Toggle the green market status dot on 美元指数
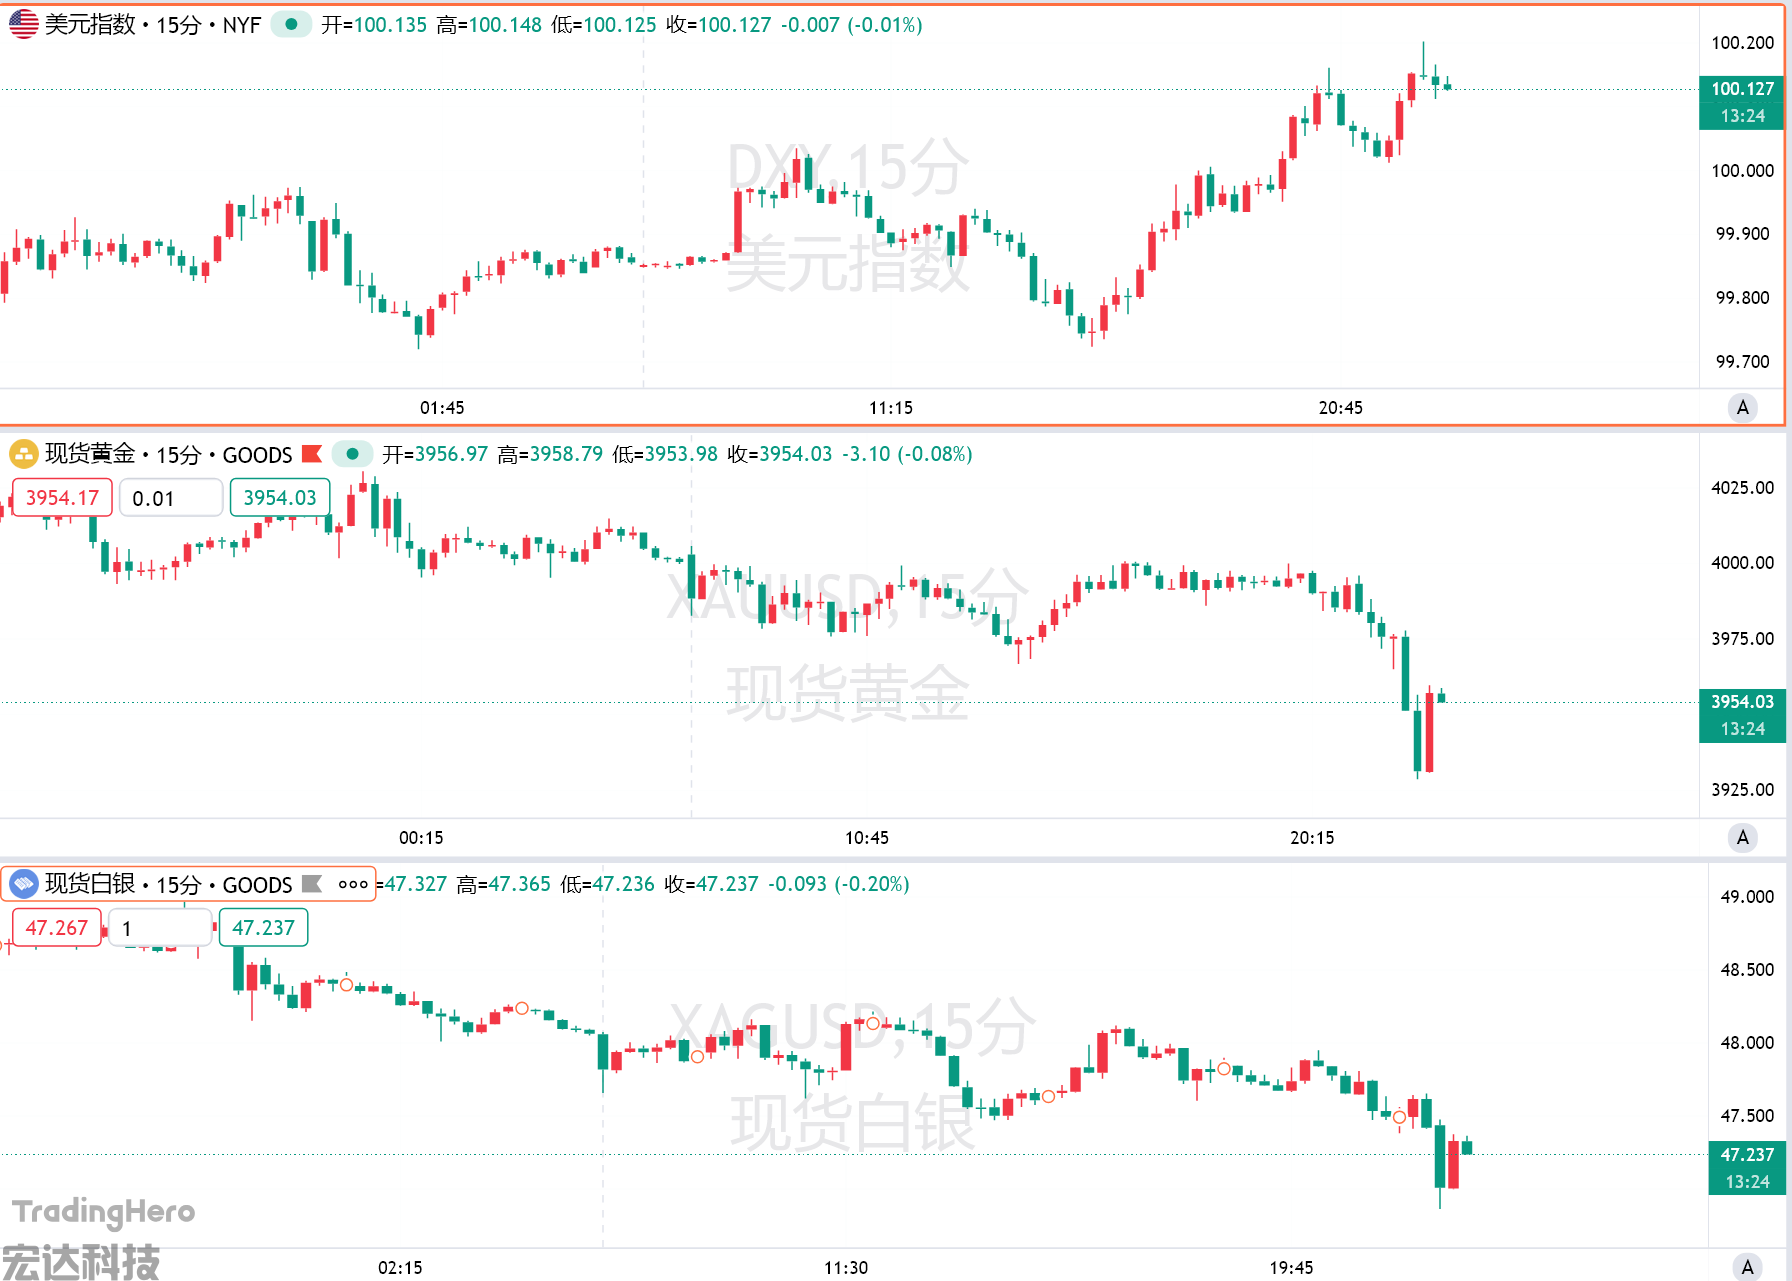 click(291, 24)
